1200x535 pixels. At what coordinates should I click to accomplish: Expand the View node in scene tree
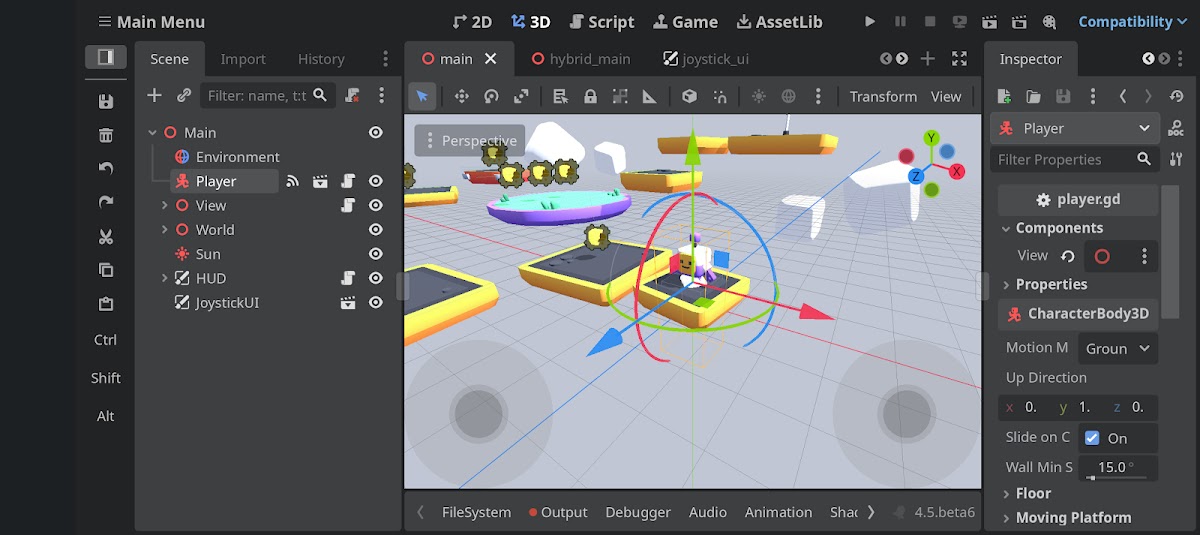tap(164, 206)
